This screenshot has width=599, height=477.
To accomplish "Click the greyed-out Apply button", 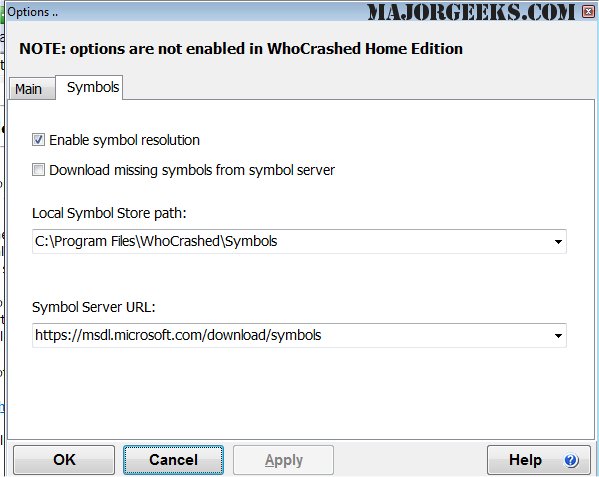I will pyautogui.click(x=283, y=460).
